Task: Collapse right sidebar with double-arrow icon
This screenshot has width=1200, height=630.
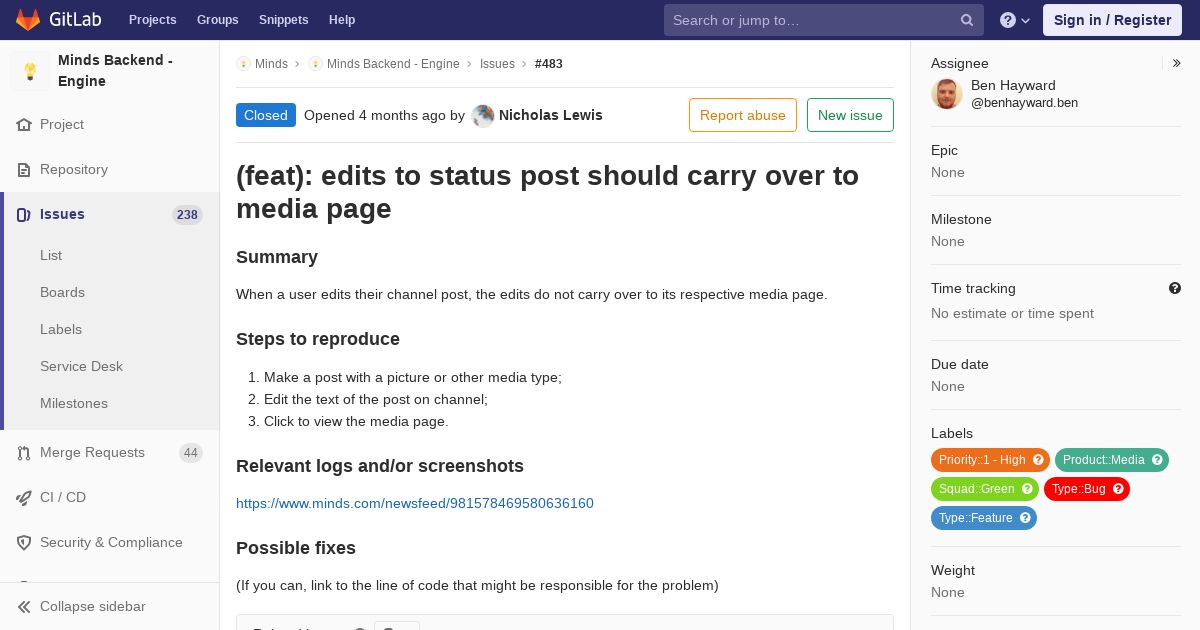Action: pos(1177,63)
